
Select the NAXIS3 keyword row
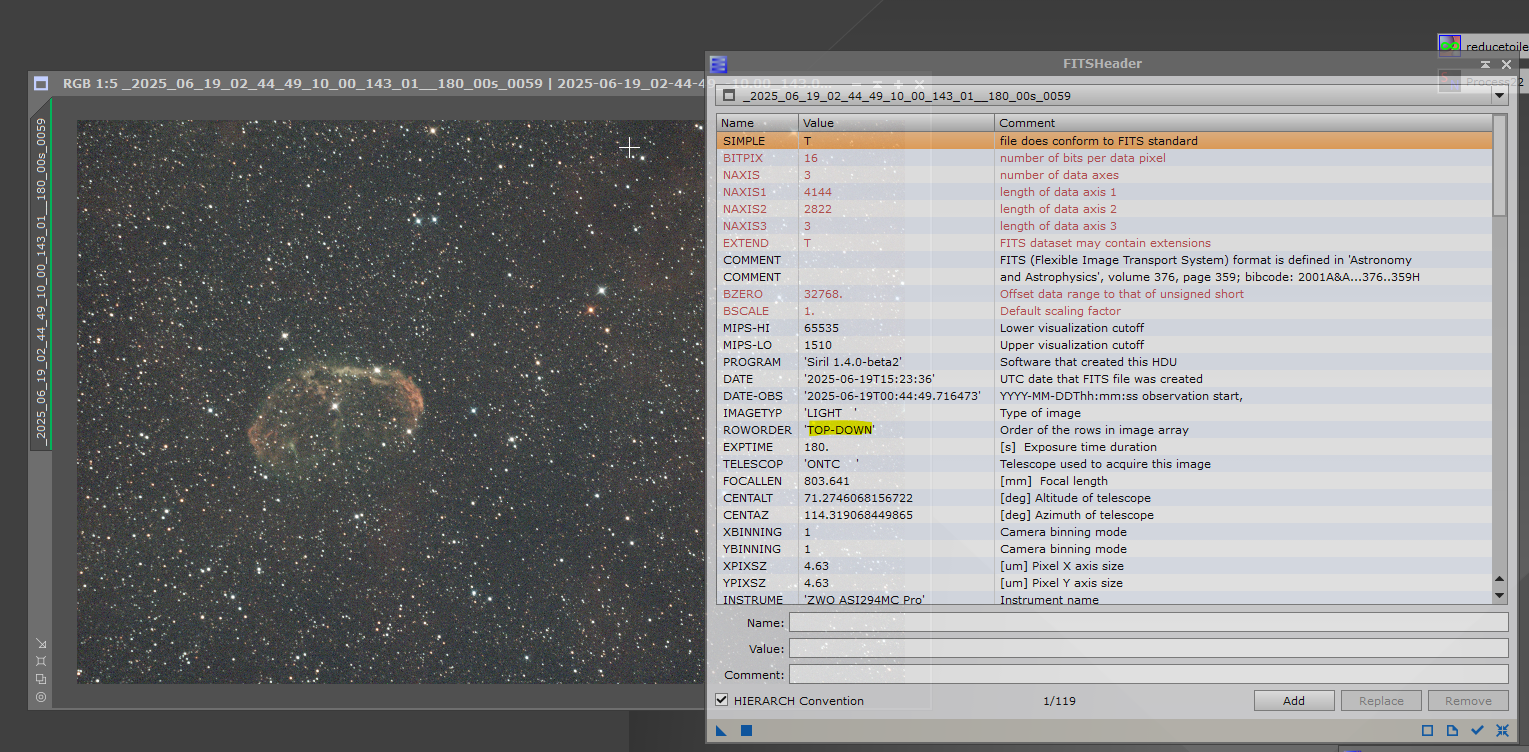click(1104, 226)
